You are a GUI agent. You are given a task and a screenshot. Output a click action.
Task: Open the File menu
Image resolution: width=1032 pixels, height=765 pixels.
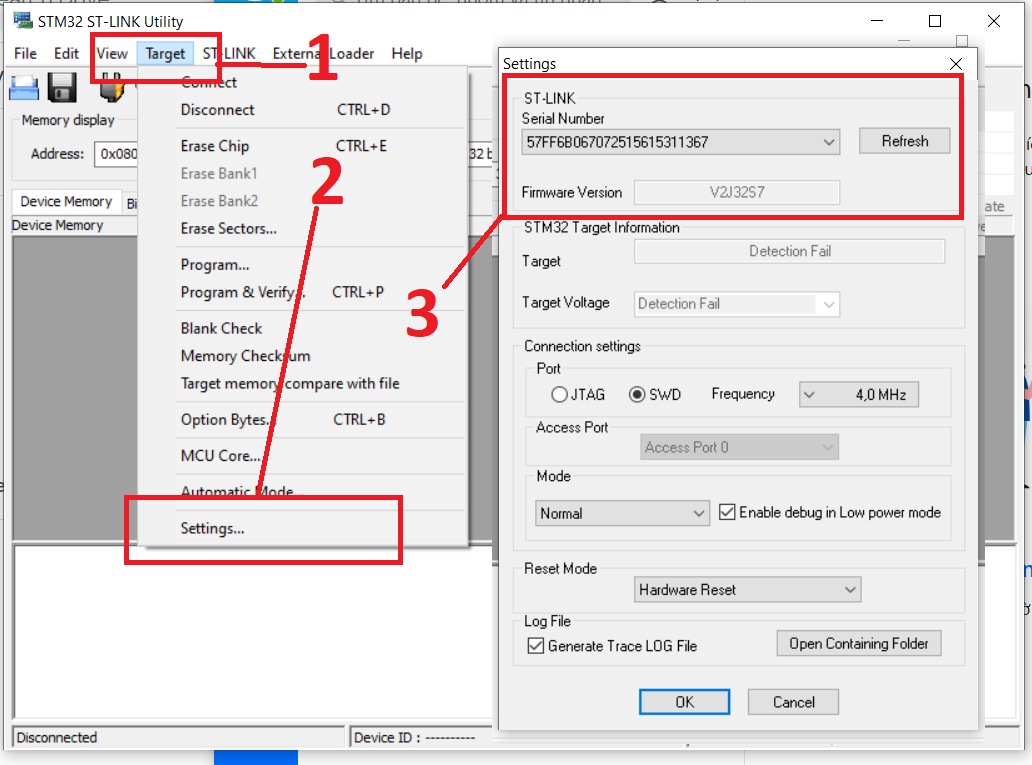[x=25, y=54]
